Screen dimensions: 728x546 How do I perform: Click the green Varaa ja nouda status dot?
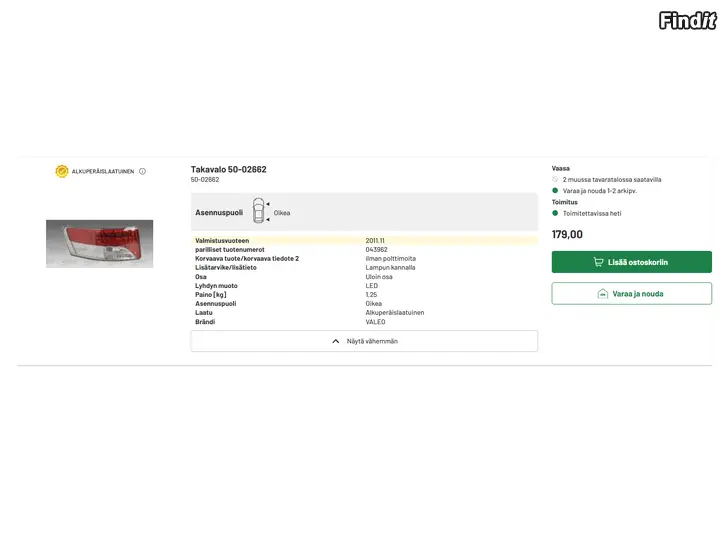click(x=555, y=190)
